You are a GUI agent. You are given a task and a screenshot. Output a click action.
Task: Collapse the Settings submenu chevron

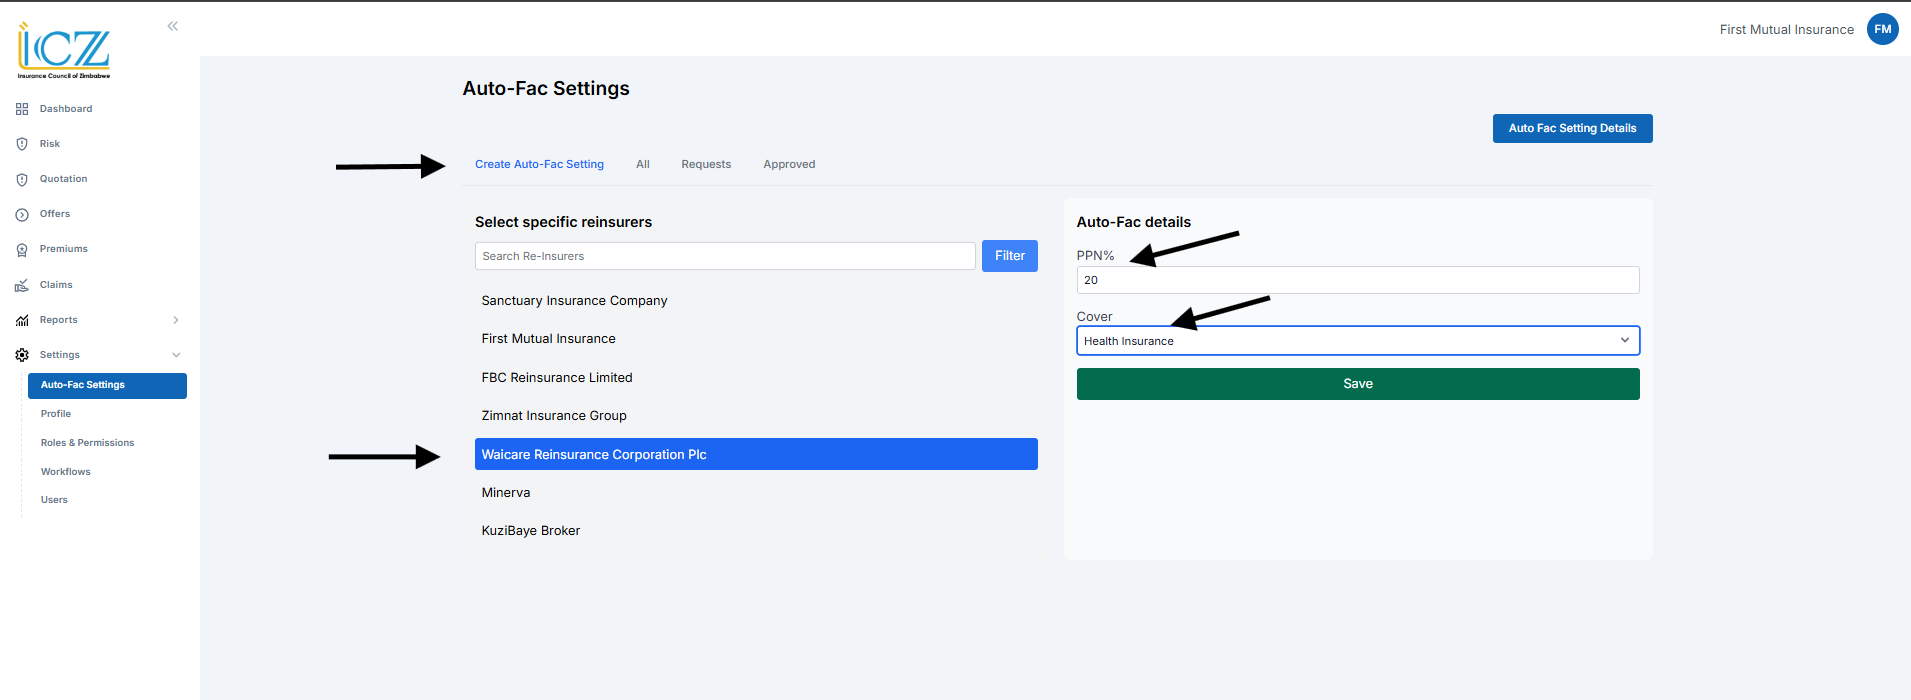click(176, 355)
